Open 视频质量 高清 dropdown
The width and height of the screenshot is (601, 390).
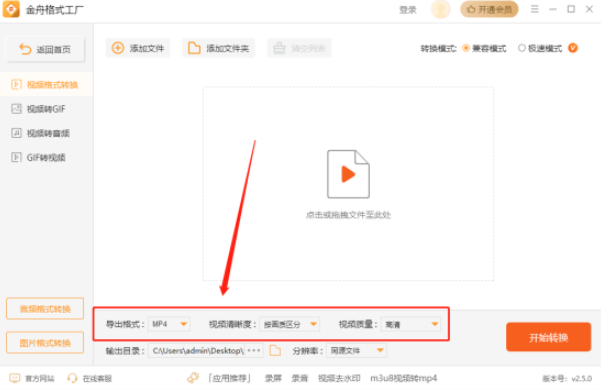pyautogui.click(x=411, y=324)
